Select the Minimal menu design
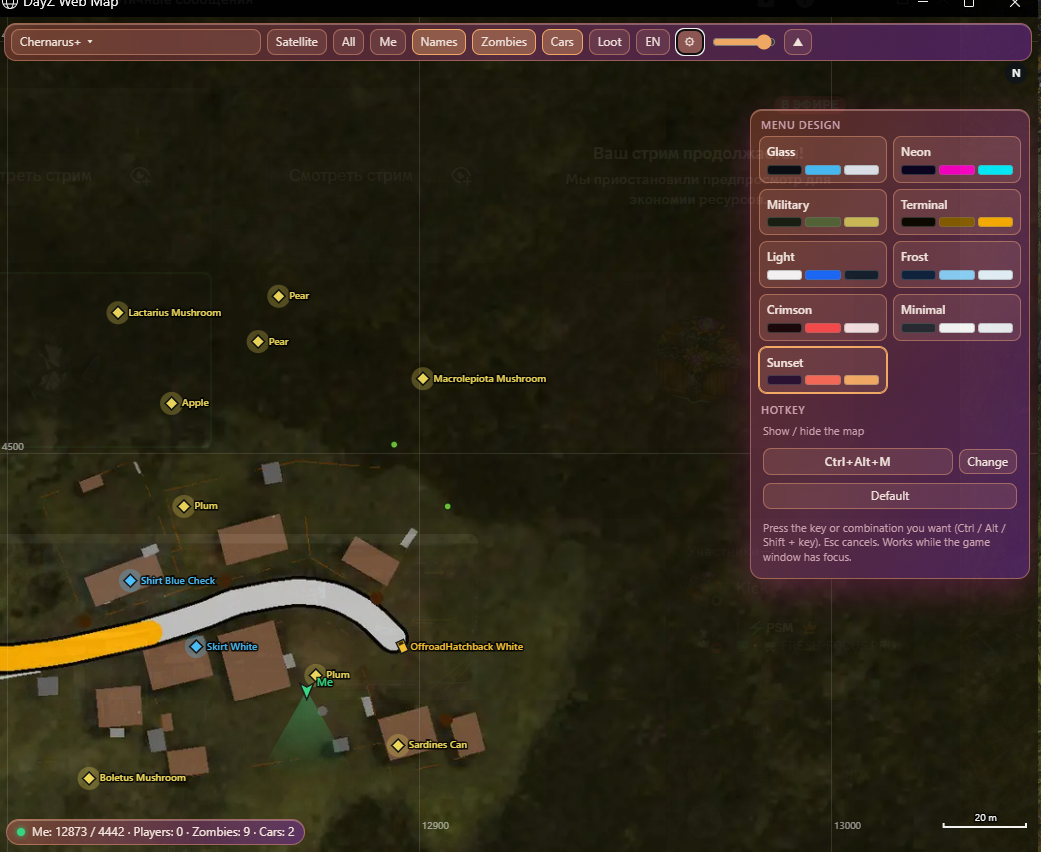Screen dimensions: 1041x852 pos(957,317)
